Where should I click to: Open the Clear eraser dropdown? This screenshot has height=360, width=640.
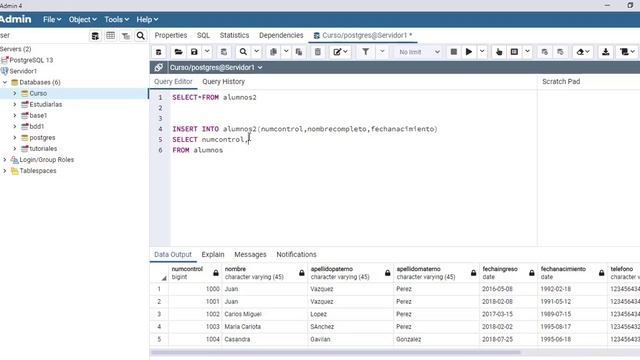[x=583, y=52]
